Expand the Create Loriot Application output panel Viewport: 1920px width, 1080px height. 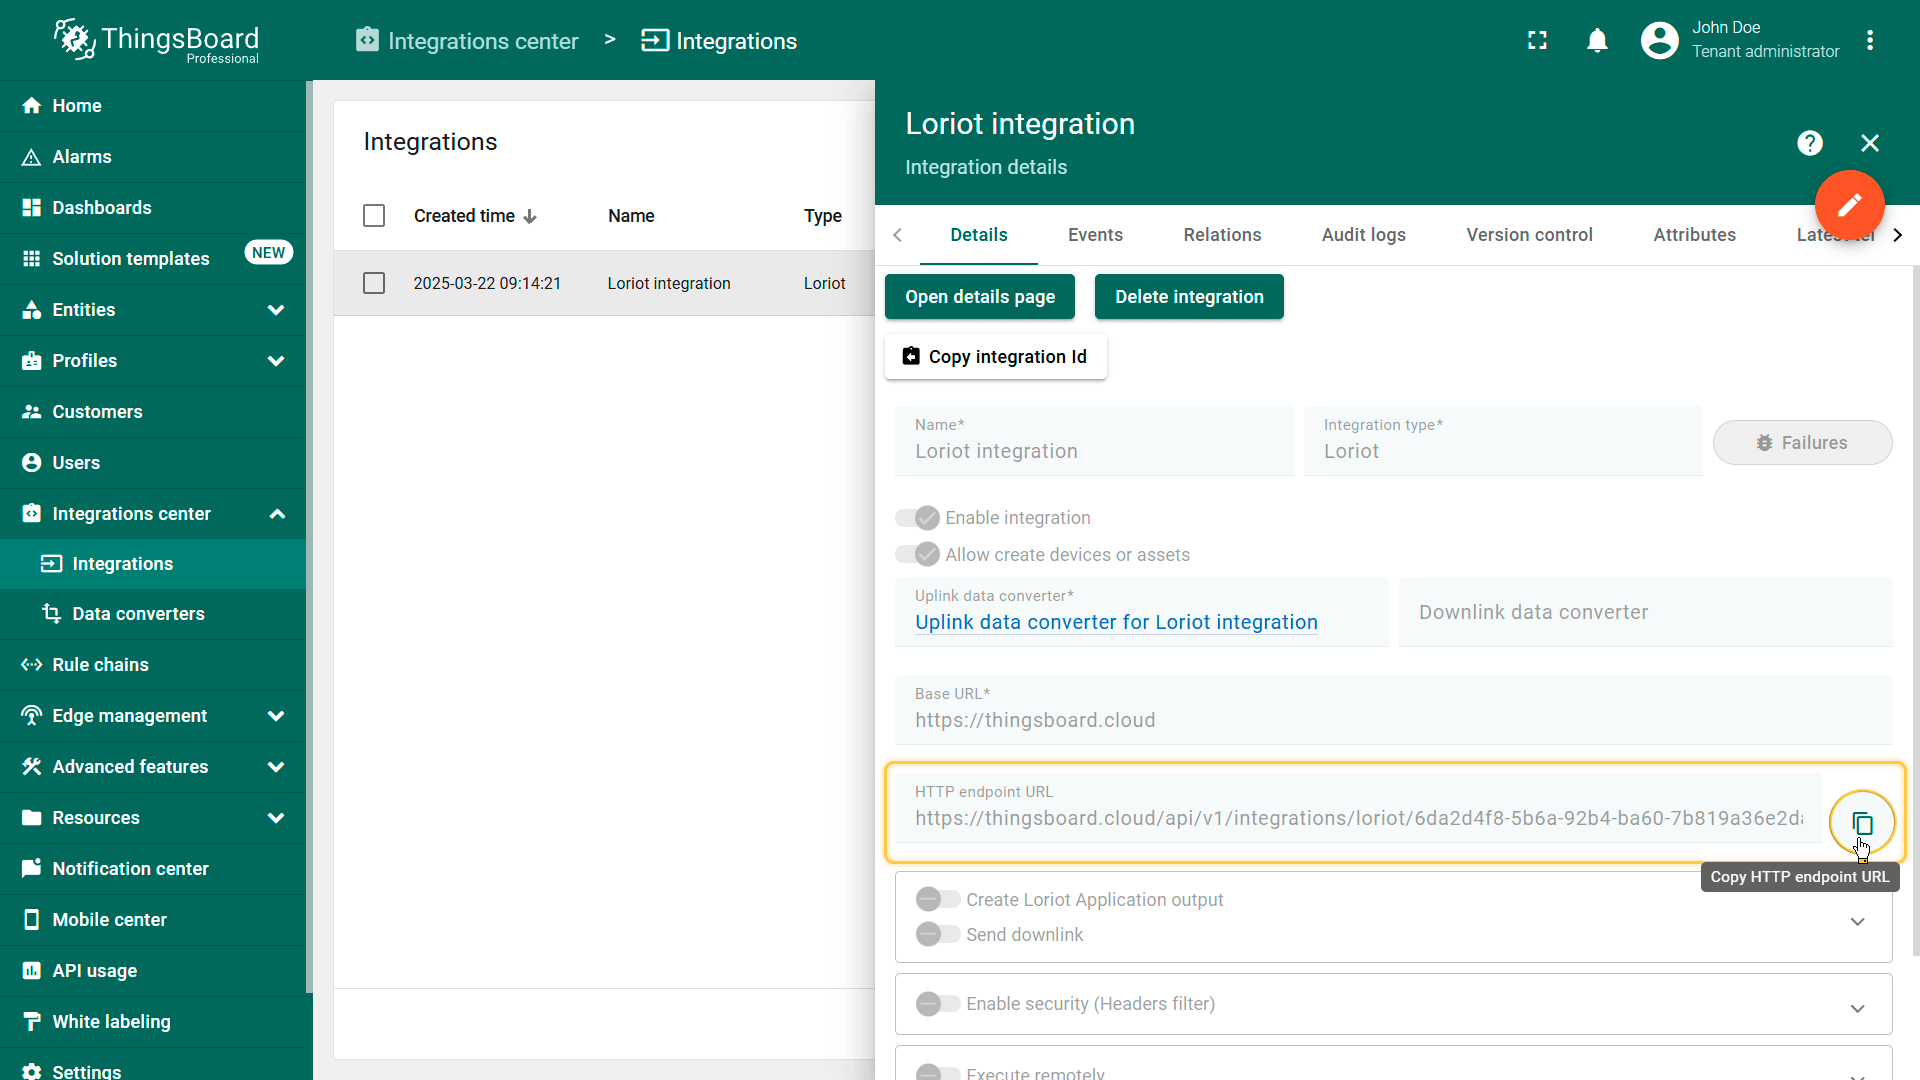pyautogui.click(x=1857, y=921)
